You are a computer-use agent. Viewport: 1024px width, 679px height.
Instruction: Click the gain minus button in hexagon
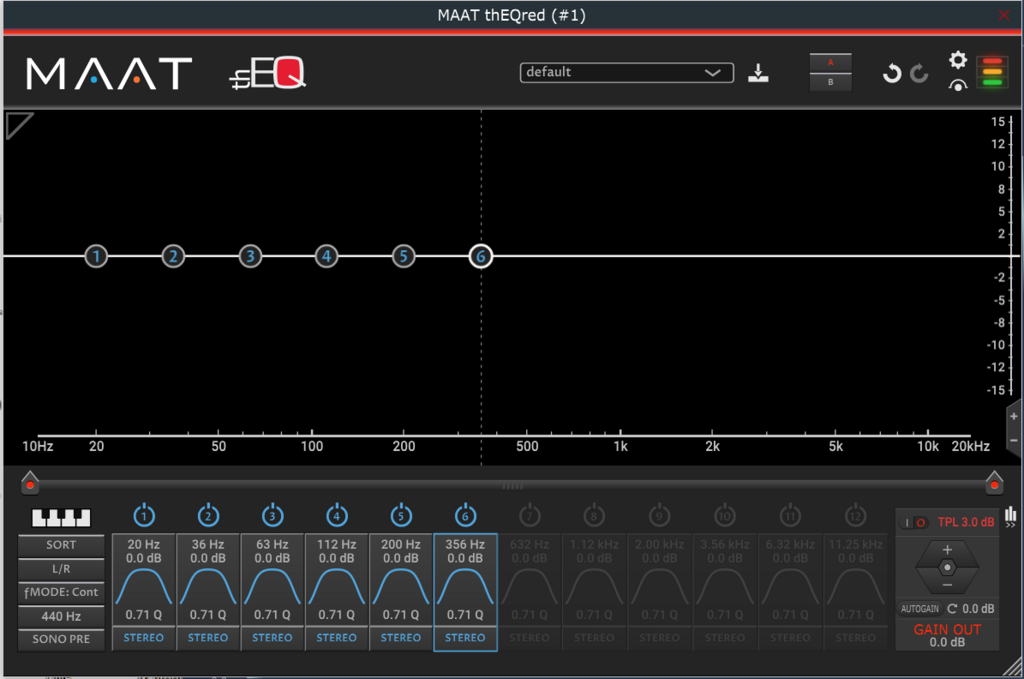pos(947,585)
